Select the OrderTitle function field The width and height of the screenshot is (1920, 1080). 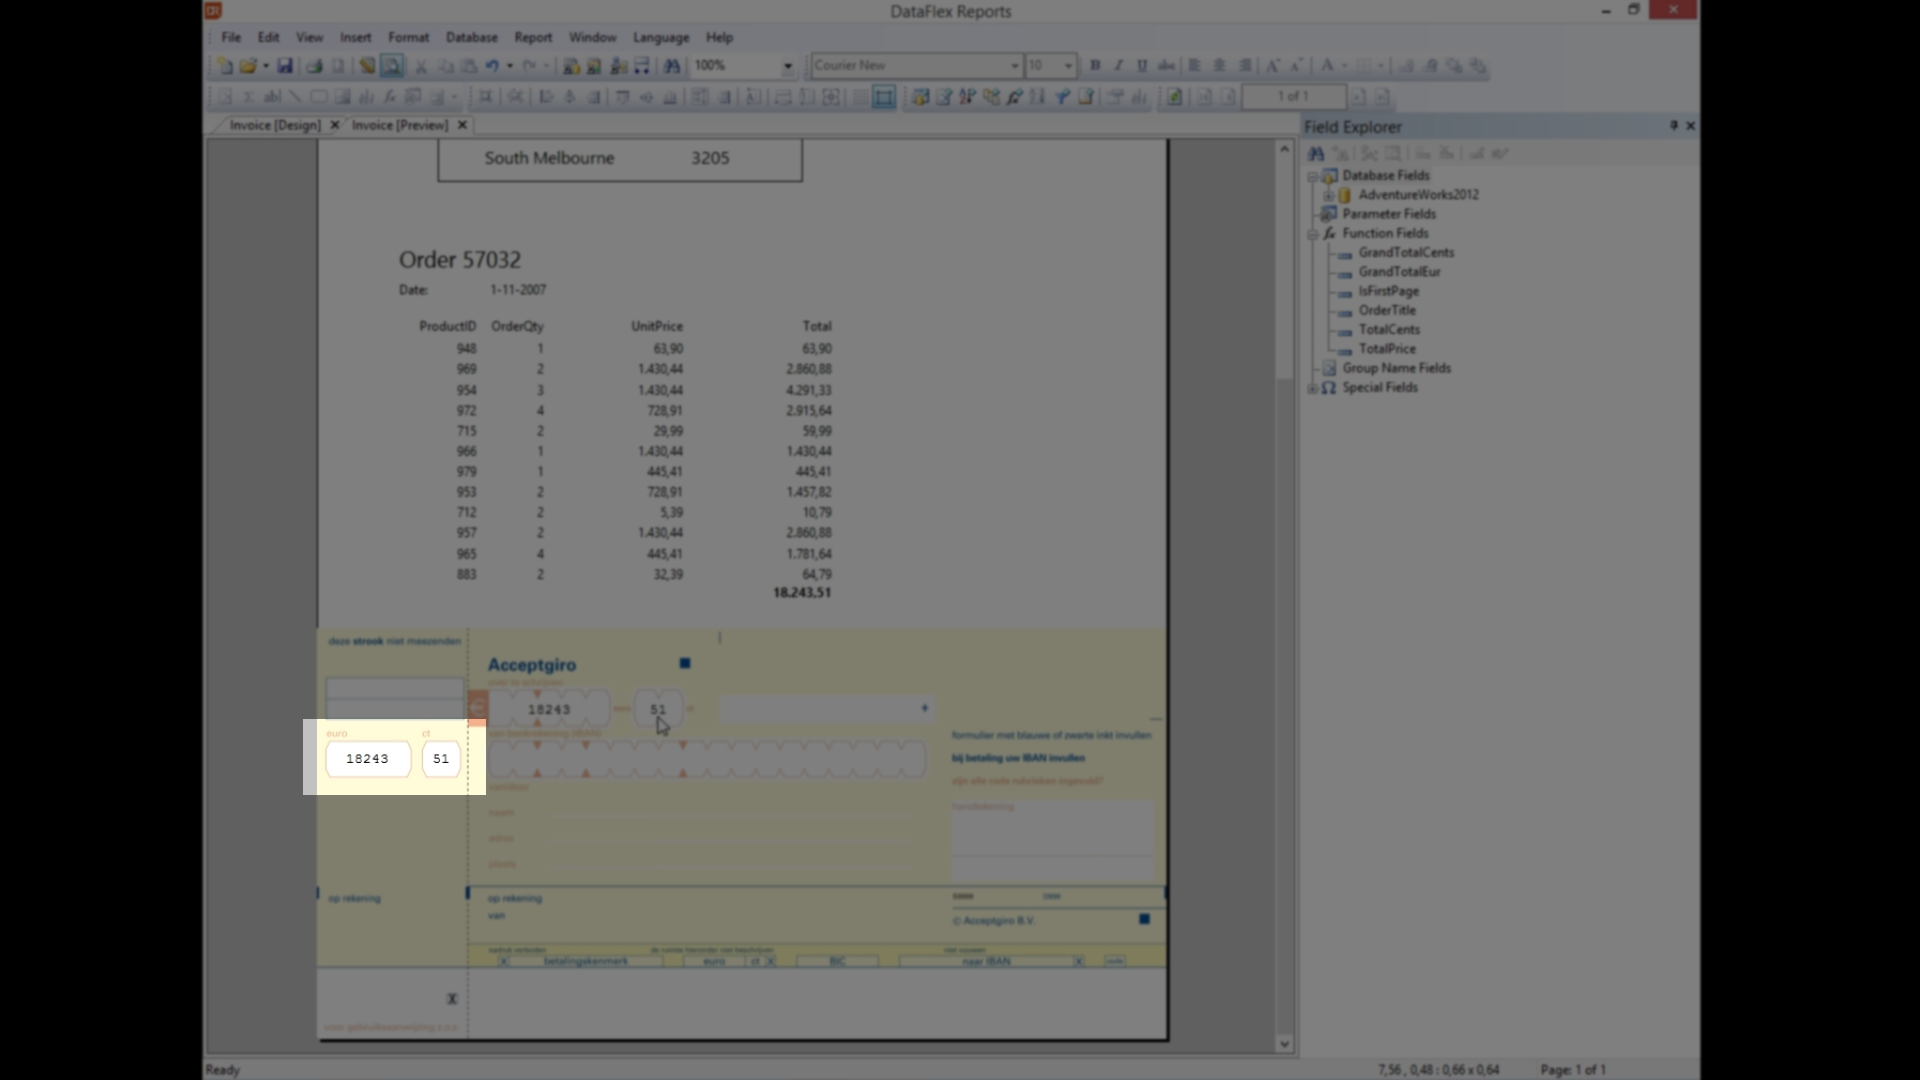1387,310
